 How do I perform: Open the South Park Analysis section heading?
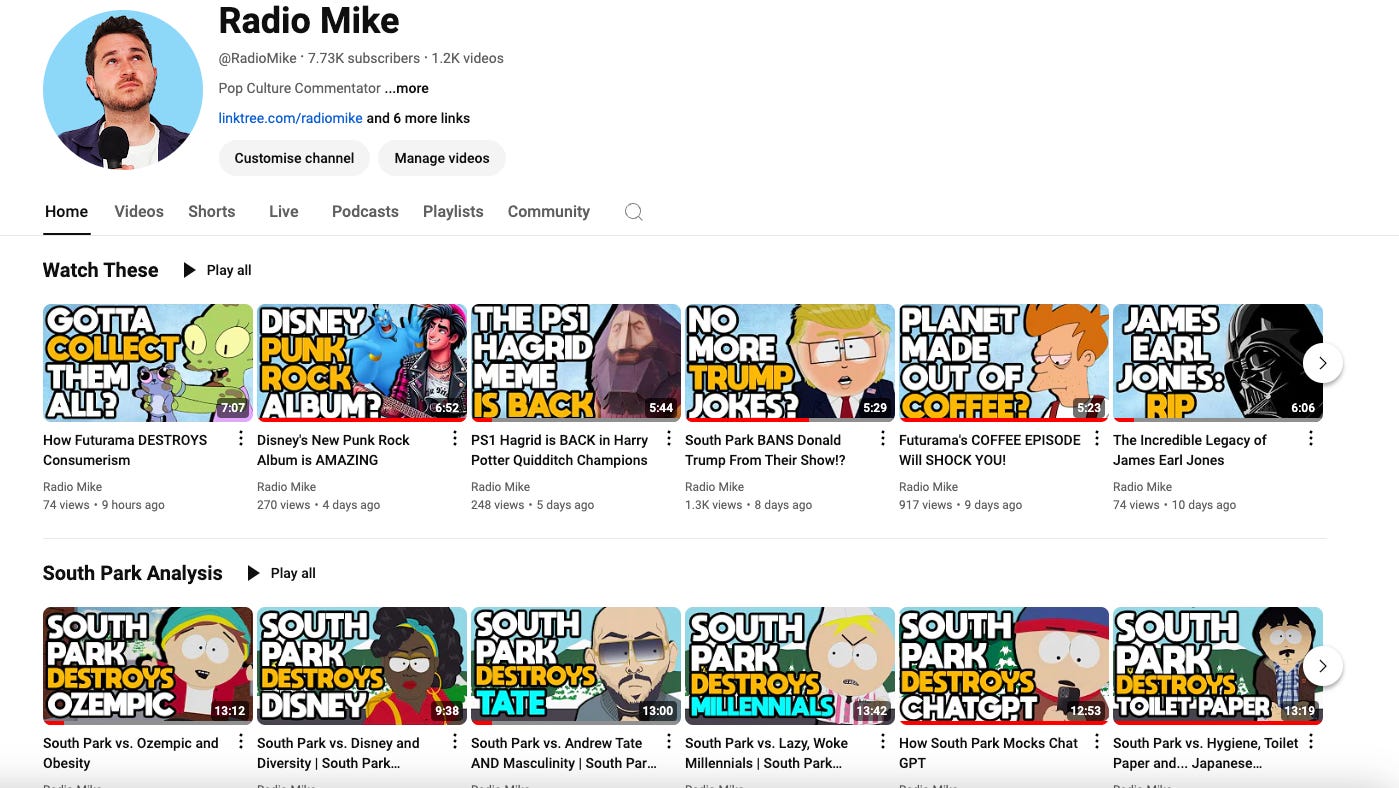coord(132,573)
